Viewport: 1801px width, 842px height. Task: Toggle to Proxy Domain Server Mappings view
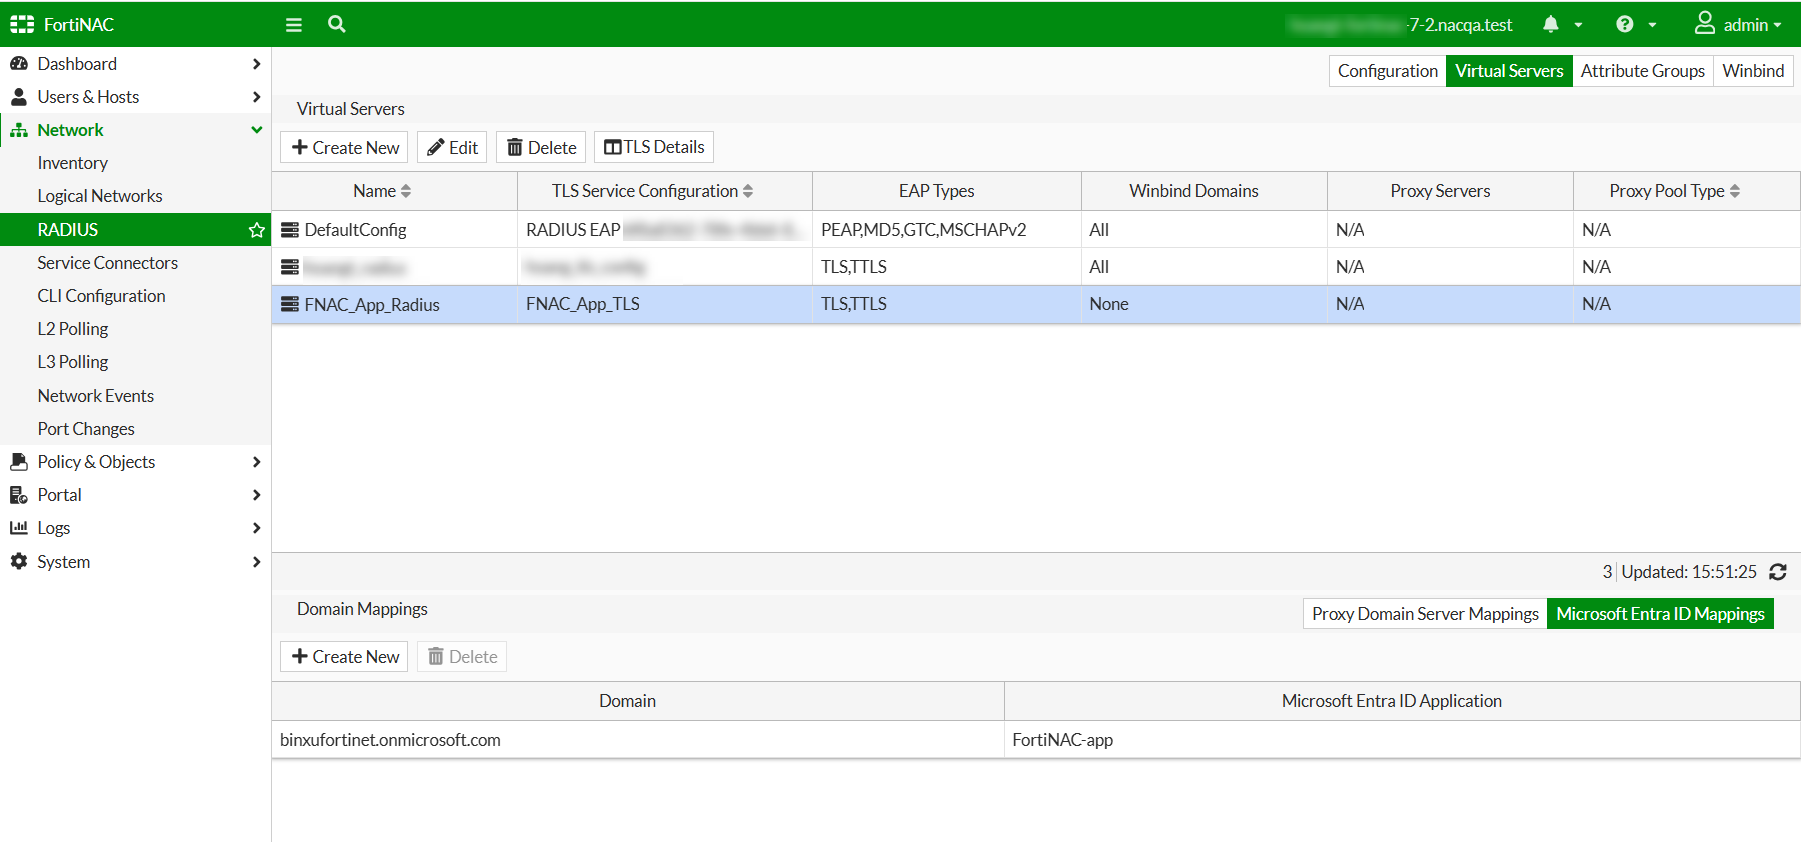tap(1424, 614)
